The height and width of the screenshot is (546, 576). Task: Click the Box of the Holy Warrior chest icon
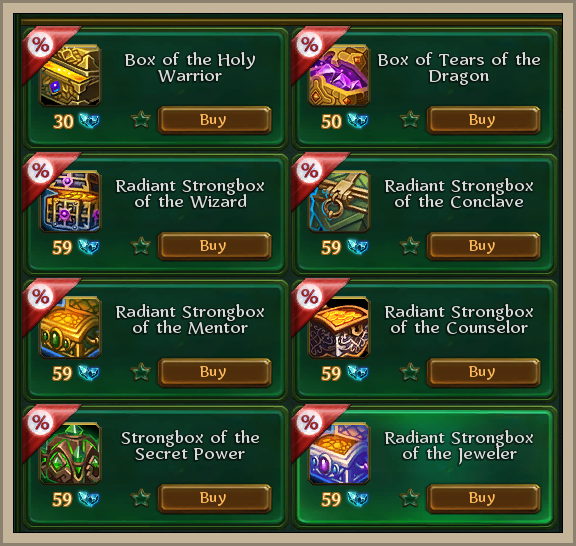[70, 76]
